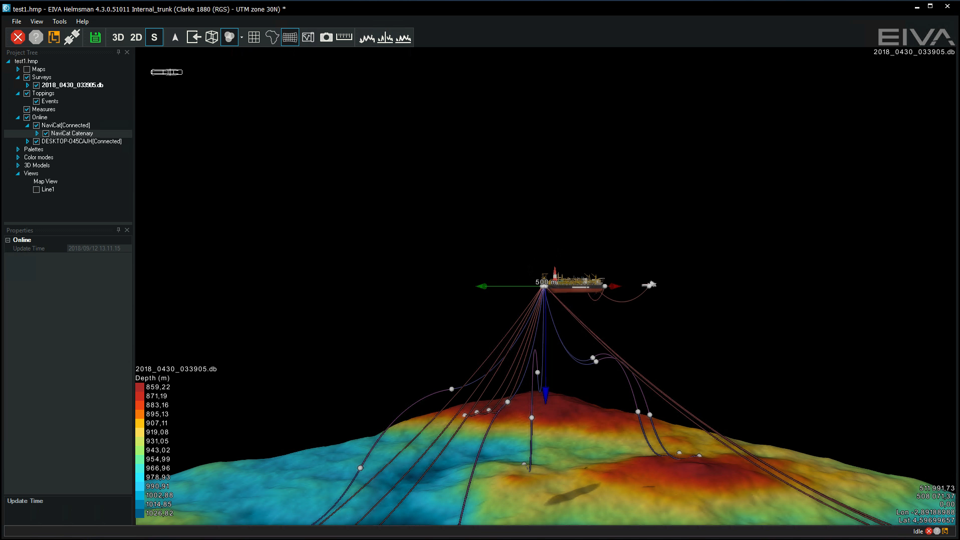The width and height of the screenshot is (960, 540).
Task: Click the red 859,22 depth legend swatch
Action: 140,387
